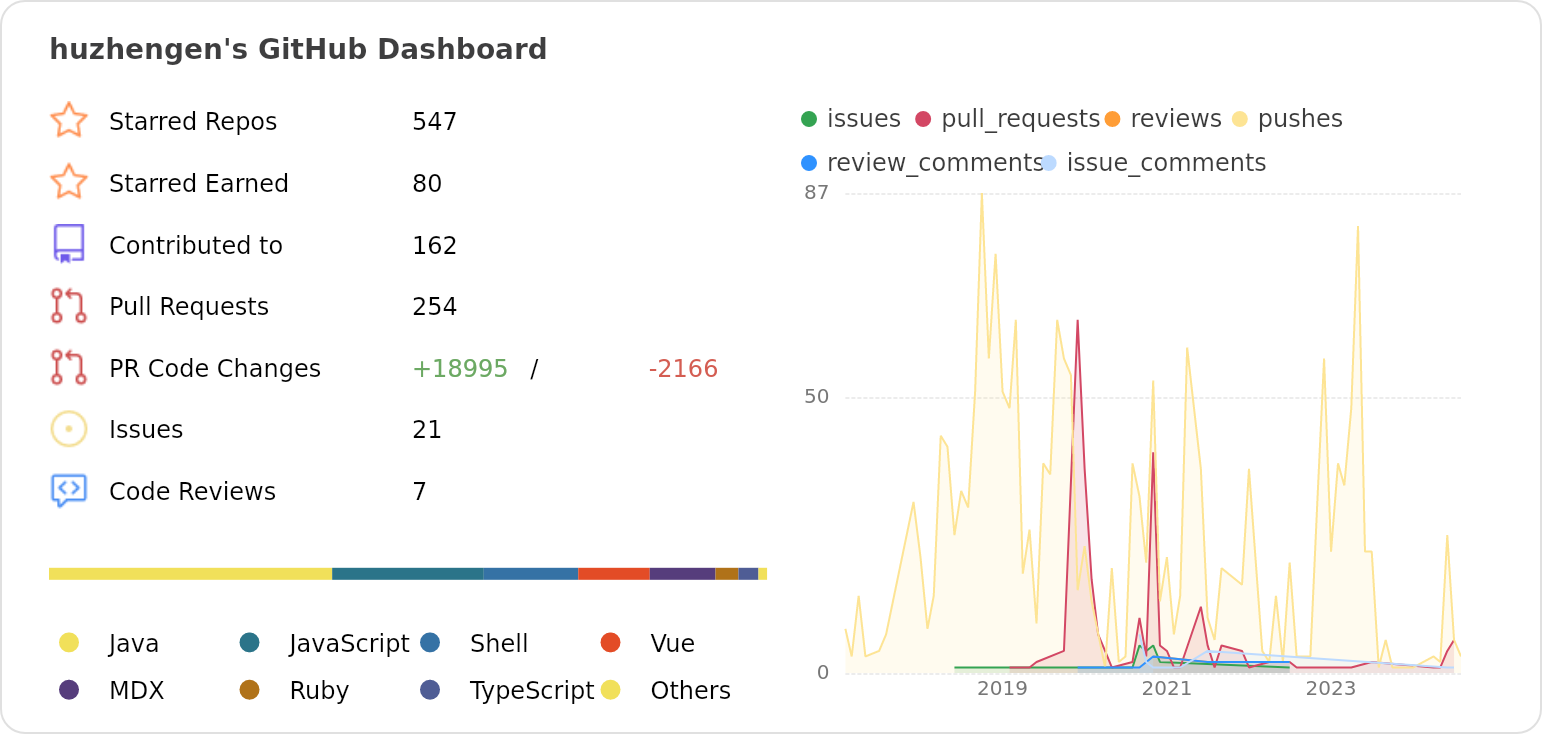Click the orange-red Vue segment of language bar
Viewport: 1542px width, 734px height.
point(614,574)
